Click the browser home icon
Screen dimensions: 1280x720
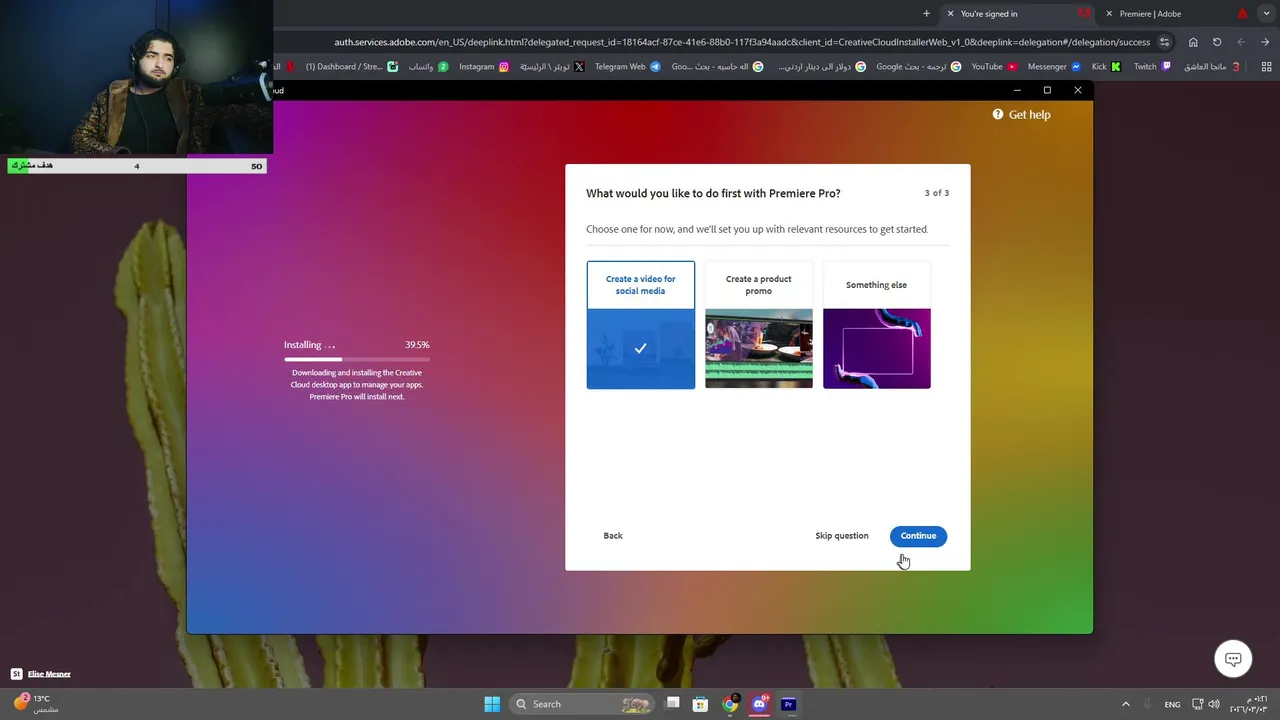[x=1193, y=42]
